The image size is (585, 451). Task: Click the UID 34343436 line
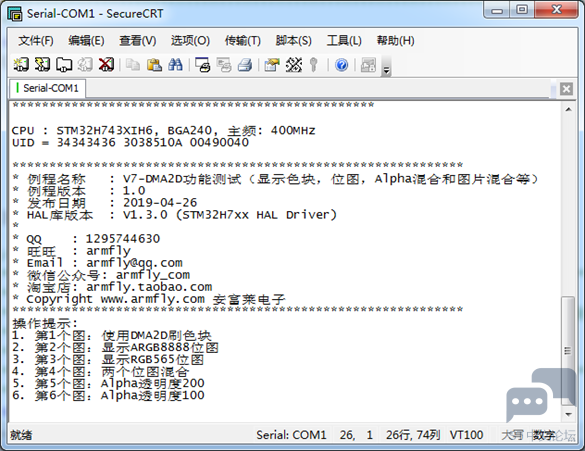(x=130, y=142)
